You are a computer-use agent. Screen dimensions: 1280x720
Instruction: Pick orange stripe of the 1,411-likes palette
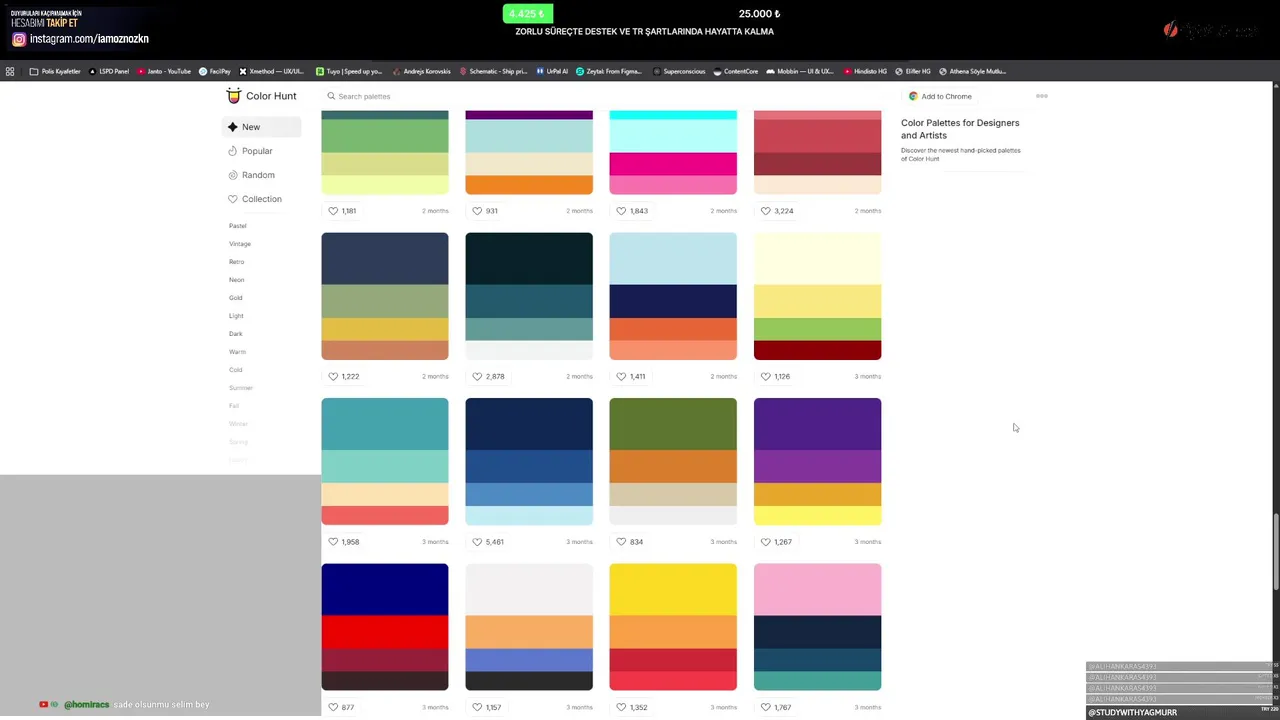pos(673,329)
